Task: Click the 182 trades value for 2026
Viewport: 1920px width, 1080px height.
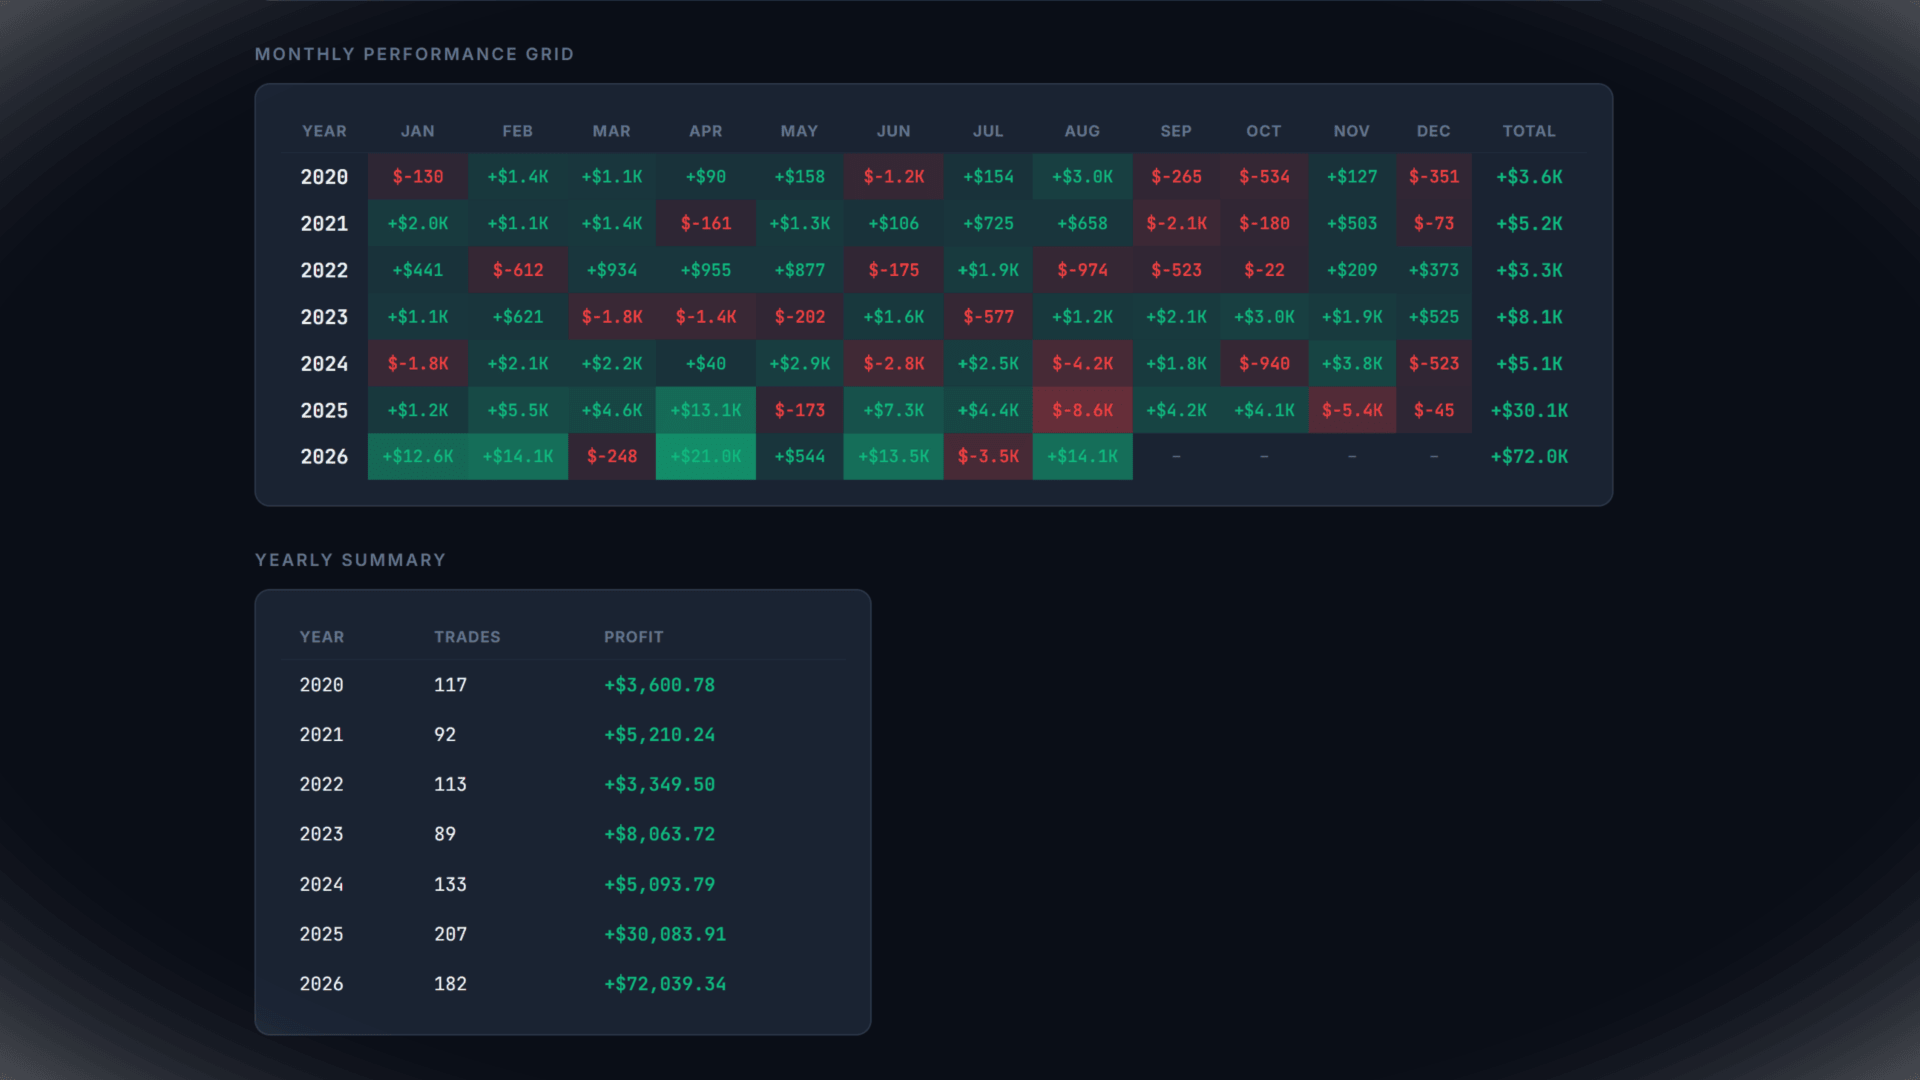Action: pyautogui.click(x=450, y=984)
